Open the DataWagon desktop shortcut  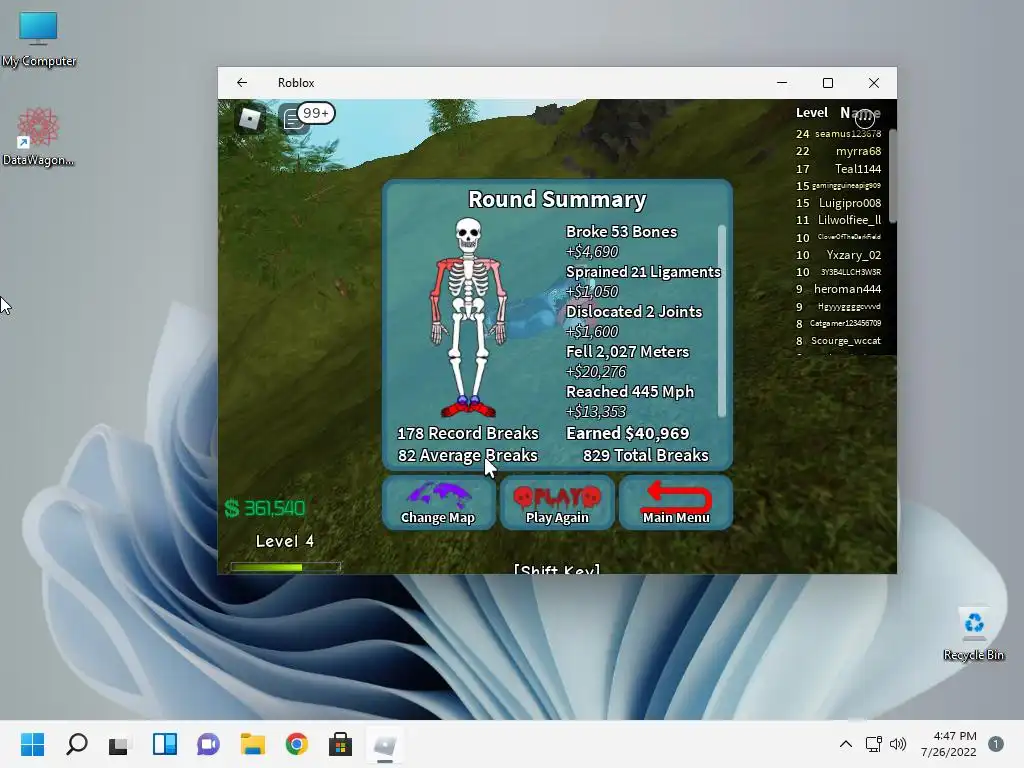pos(38,137)
